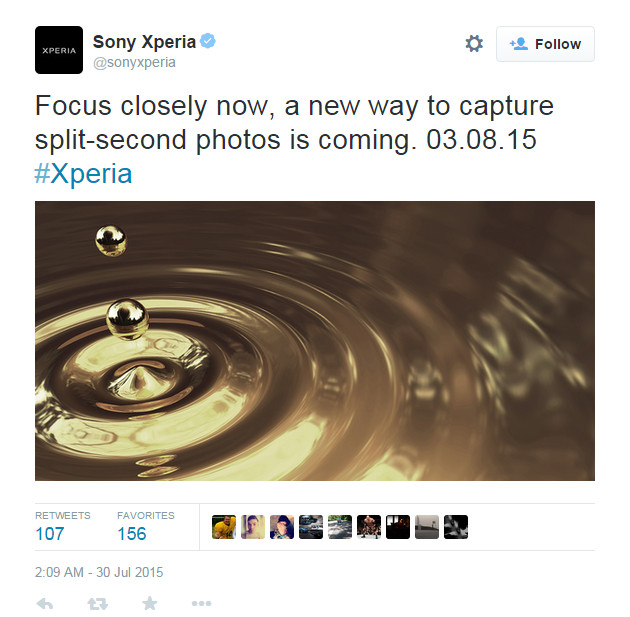Click the blue verified badge

click(208, 41)
